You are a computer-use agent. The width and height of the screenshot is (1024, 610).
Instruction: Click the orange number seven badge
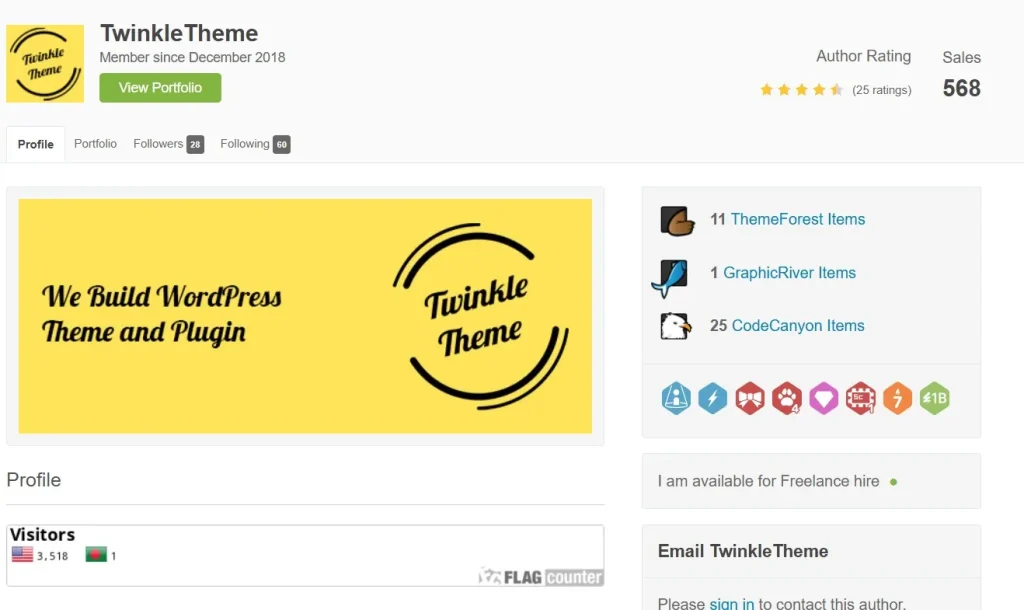897,398
